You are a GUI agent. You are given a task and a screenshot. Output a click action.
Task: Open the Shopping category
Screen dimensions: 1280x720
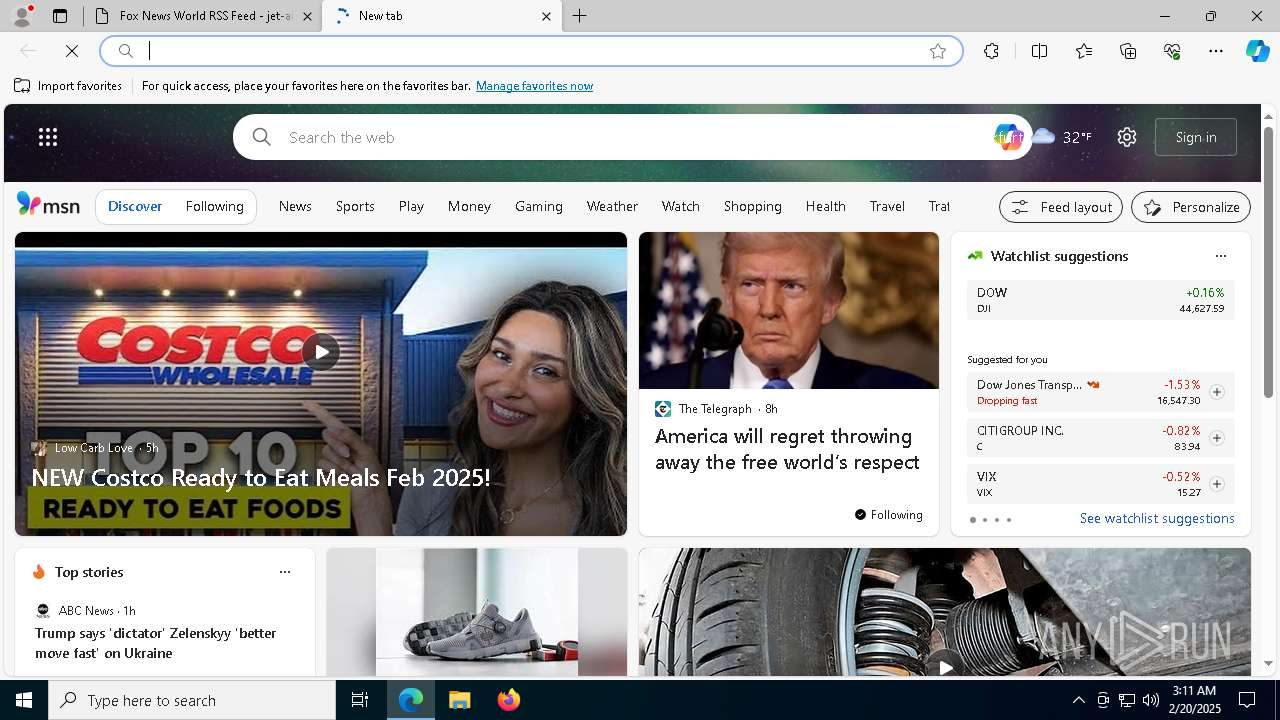pos(753,206)
